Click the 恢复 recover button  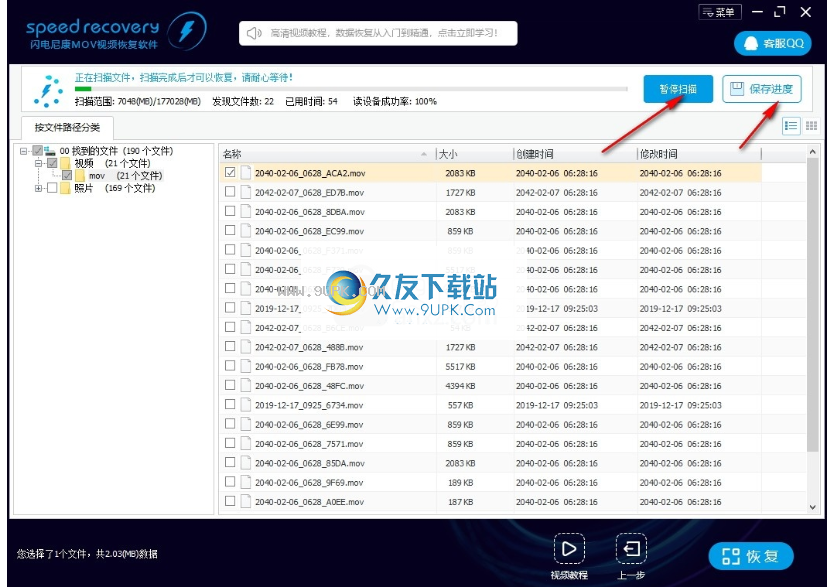coord(751,556)
